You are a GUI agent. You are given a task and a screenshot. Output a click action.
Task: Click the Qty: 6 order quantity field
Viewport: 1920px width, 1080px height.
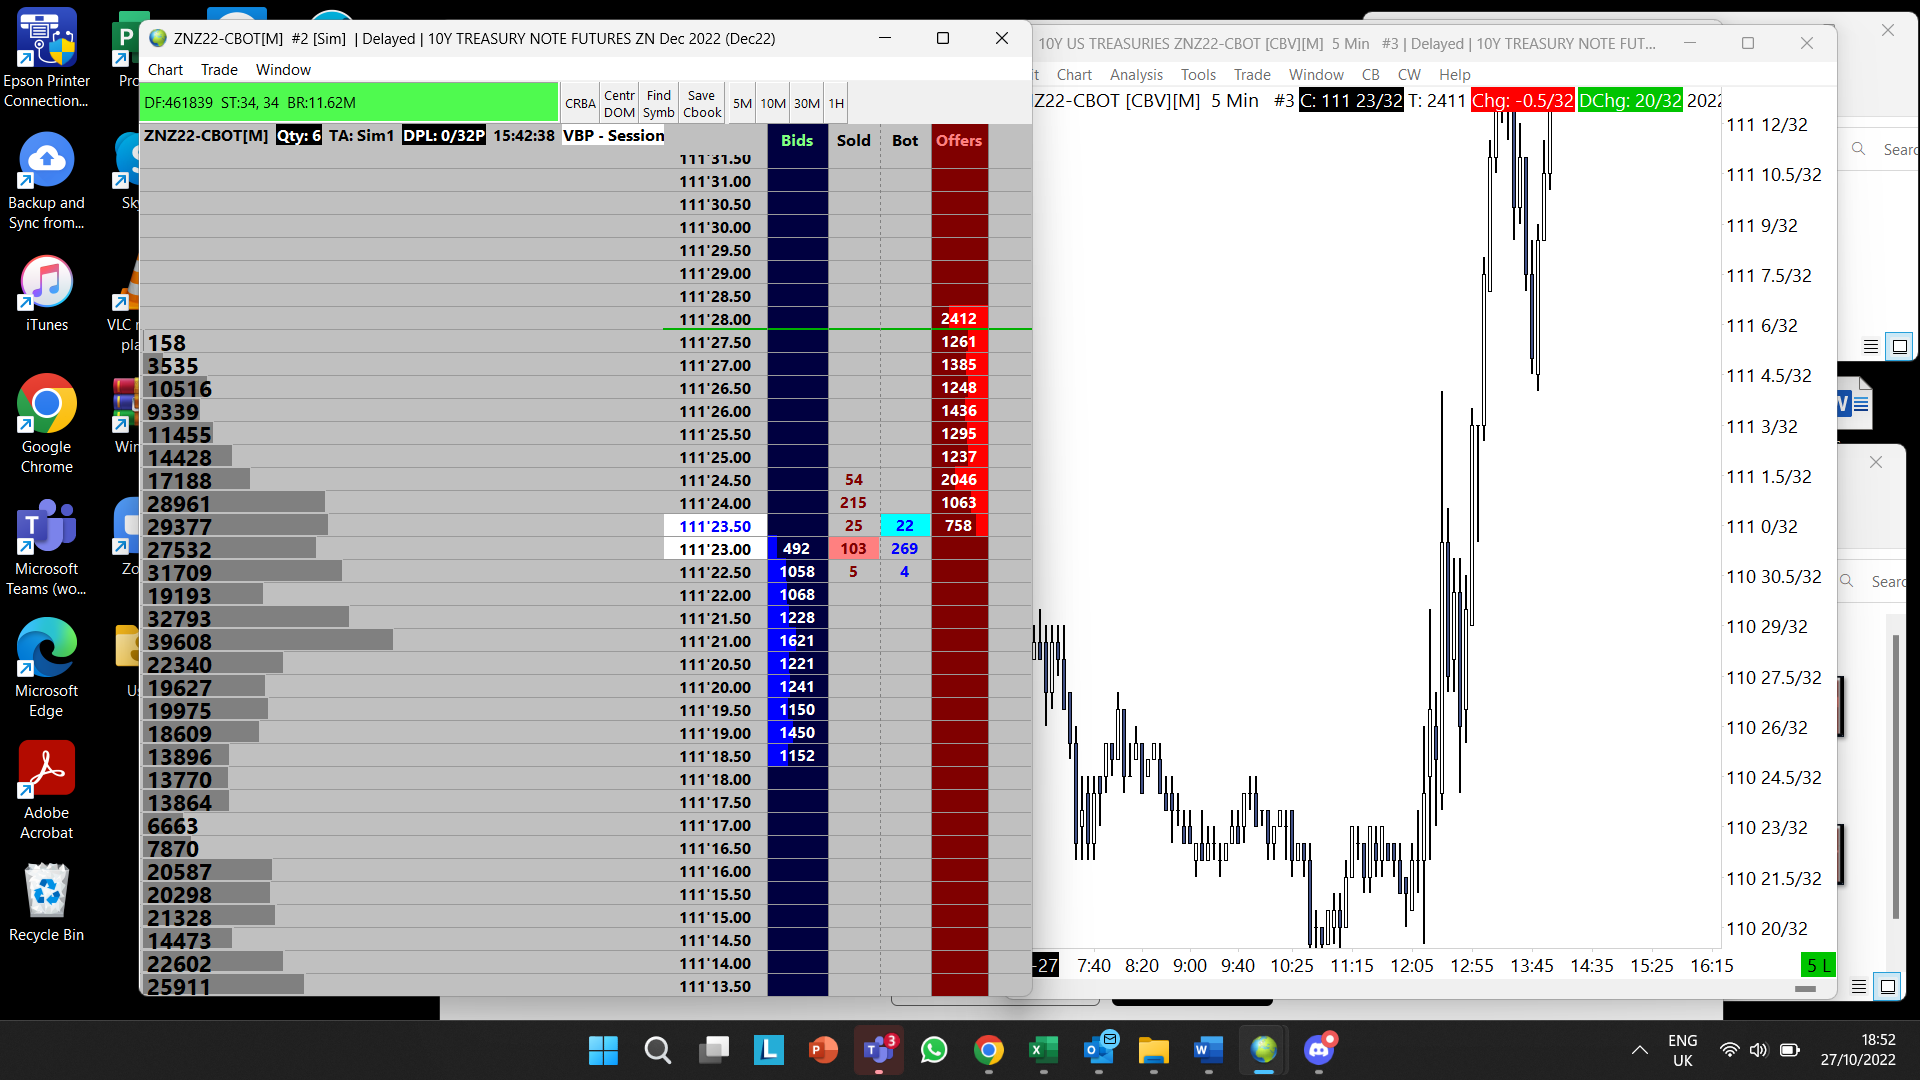[x=299, y=135]
